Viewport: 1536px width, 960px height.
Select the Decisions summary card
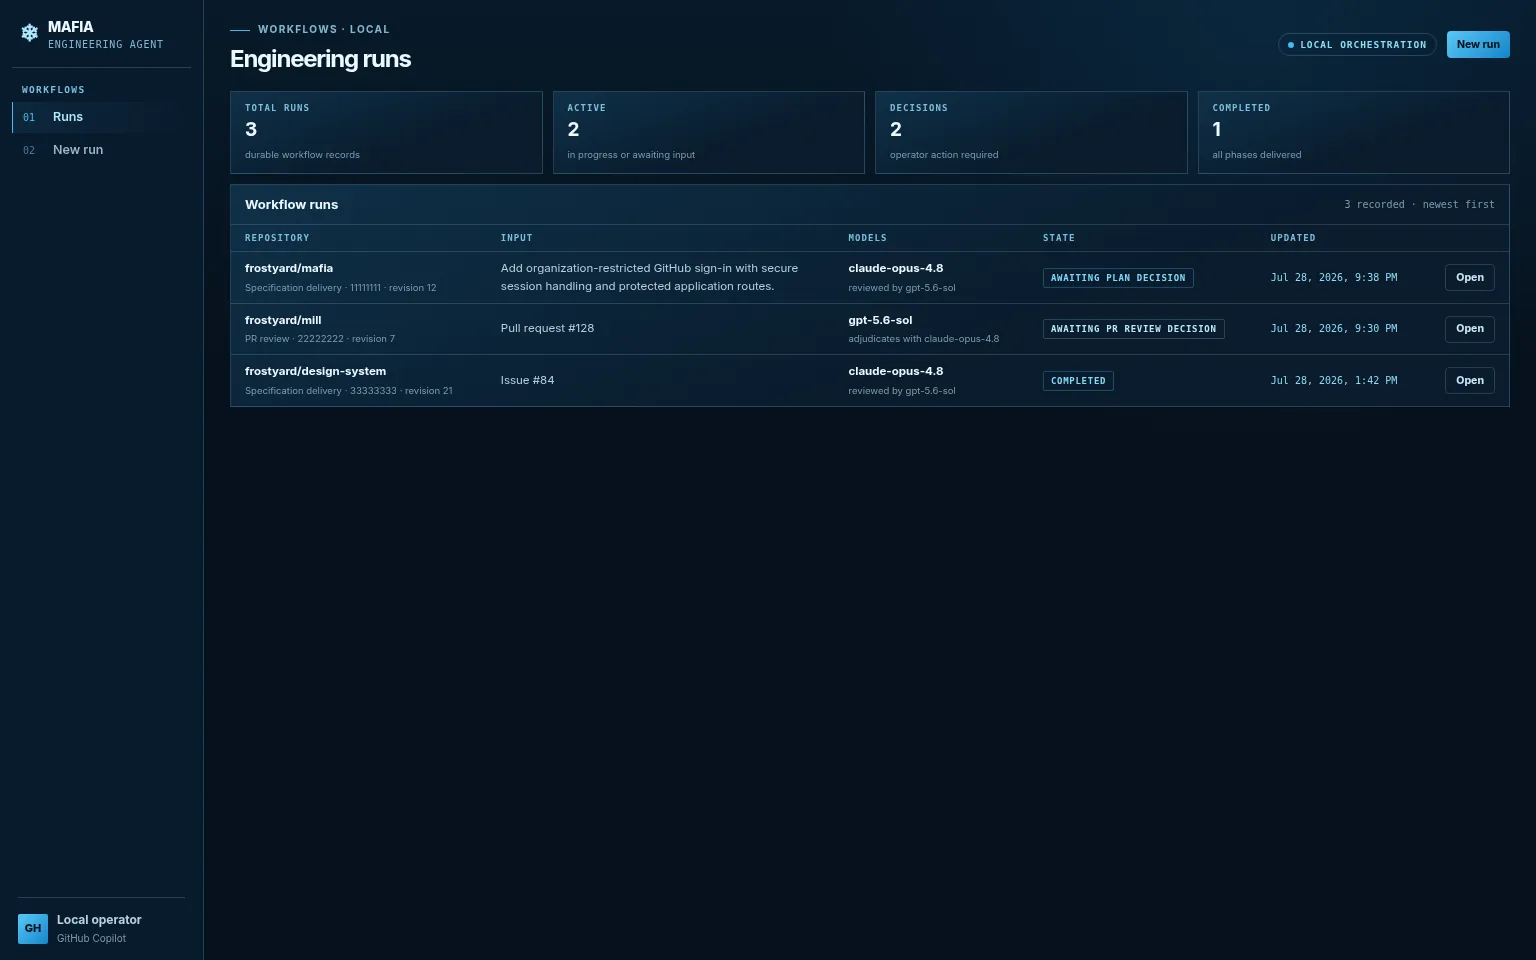(1031, 133)
